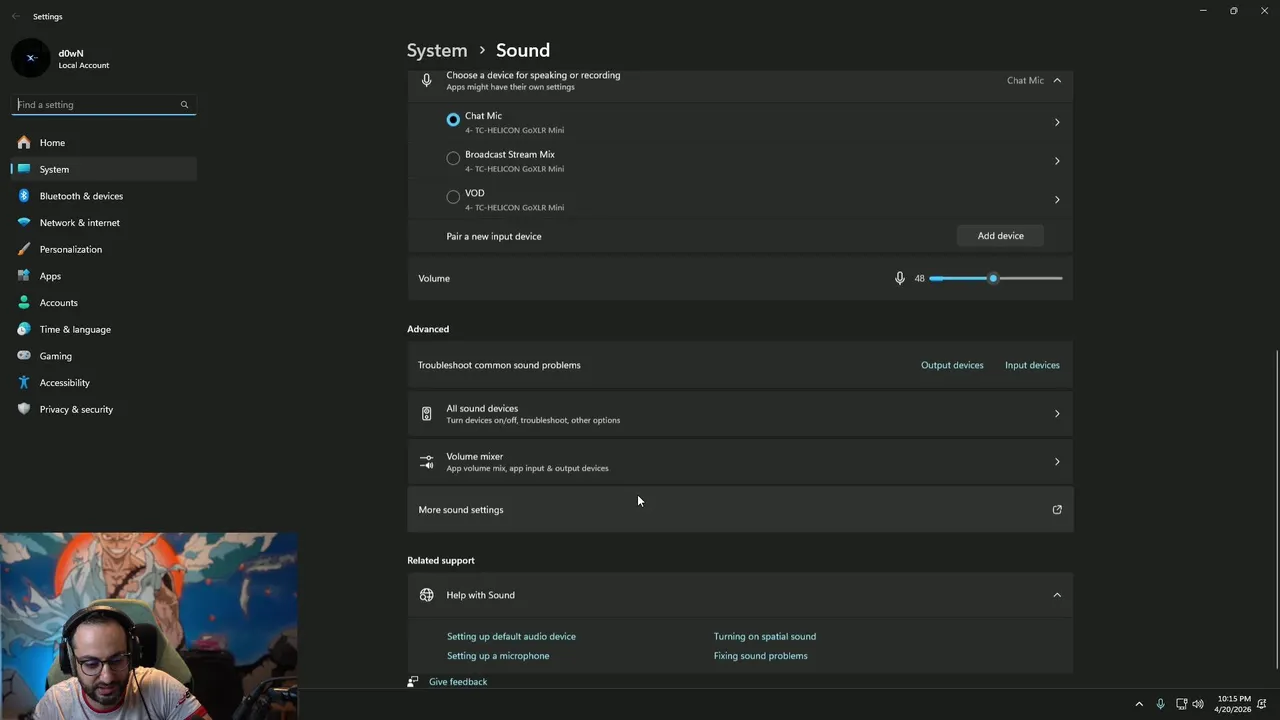The height and width of the screenshot is (720, 1280).
Task: Click the Gaming controller icon in the sidebar
Action: click(x=24, y=356)
